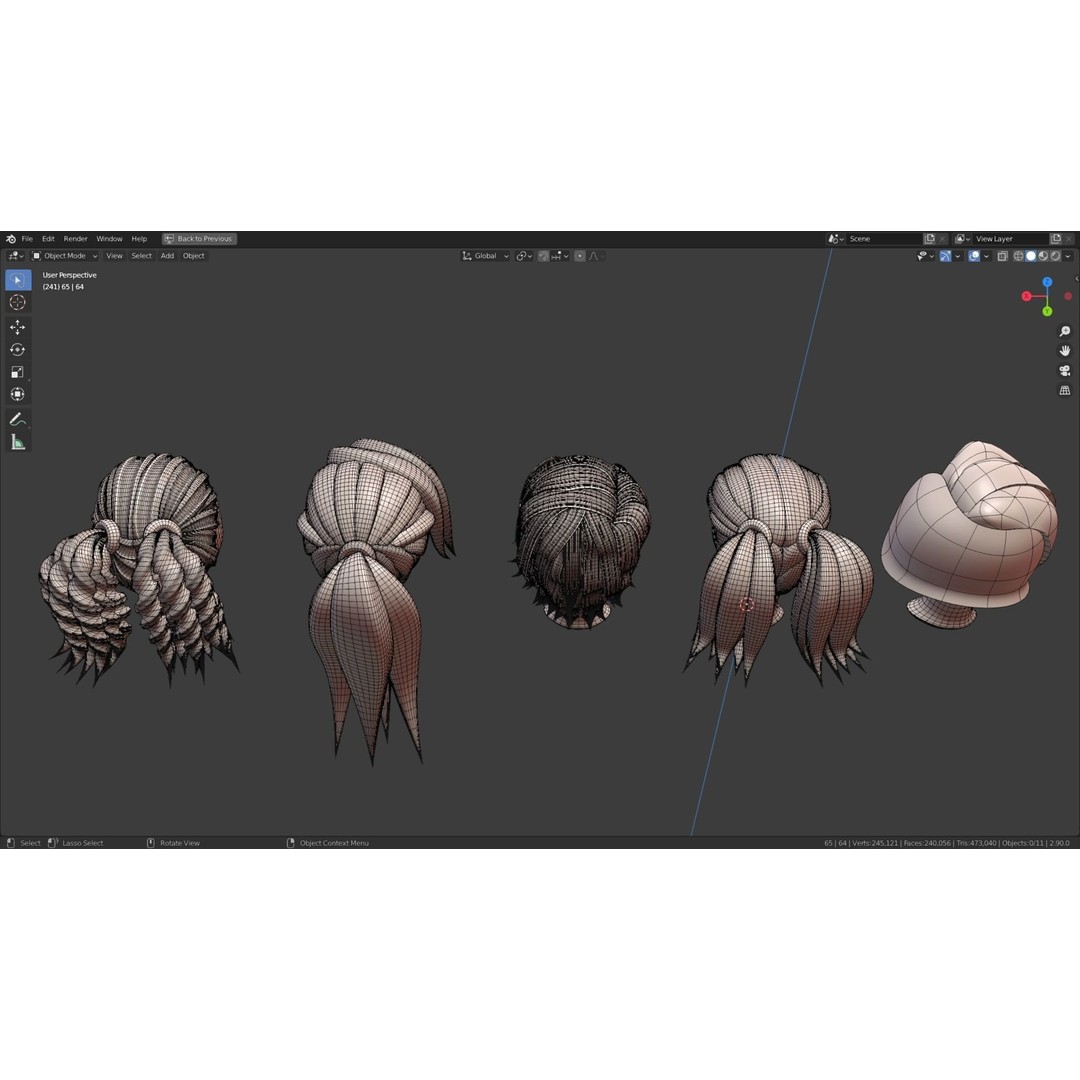Open the Render menu
The width and height of the screenshot is (1080, 1080).
(x=76, y=239)
